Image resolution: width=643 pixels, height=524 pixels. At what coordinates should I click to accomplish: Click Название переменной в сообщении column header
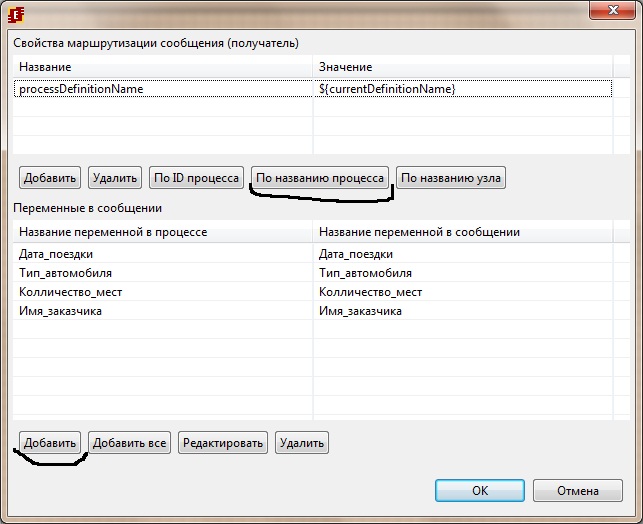[463, 232]
